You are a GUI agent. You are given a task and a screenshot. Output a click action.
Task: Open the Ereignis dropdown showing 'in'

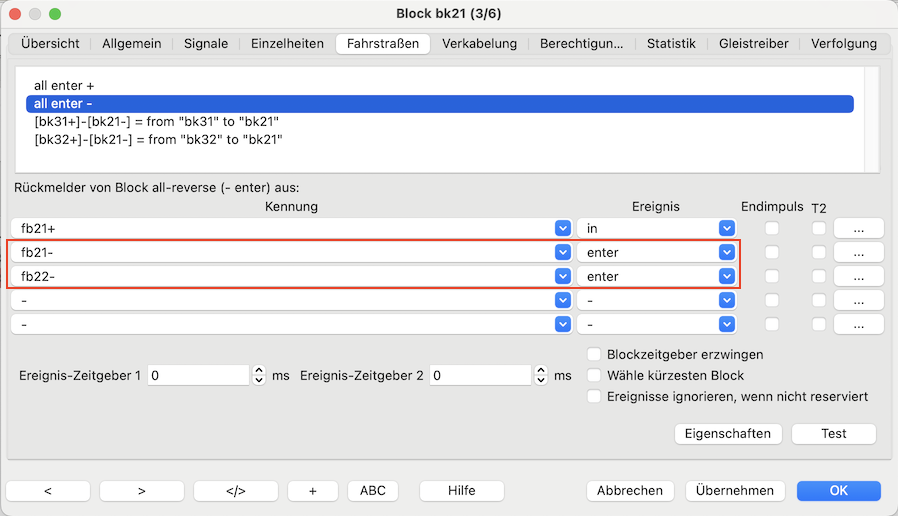[727, 228]
